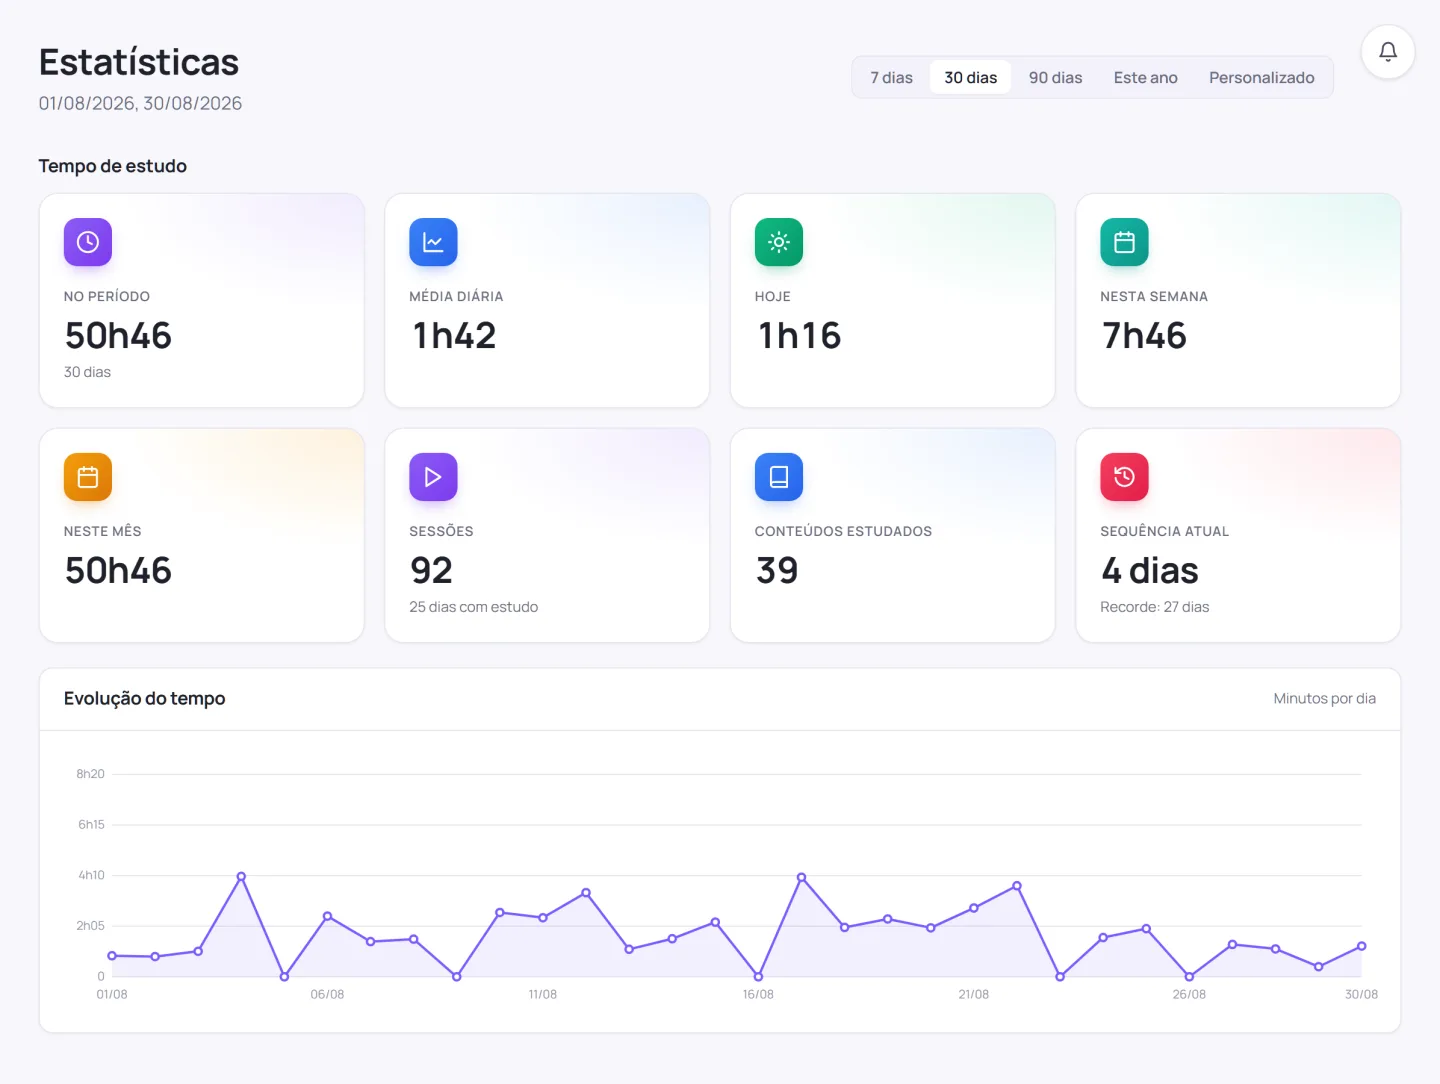Click the 11/08 x-axis label
The image size is (1440, 1084).
(543, 994)
